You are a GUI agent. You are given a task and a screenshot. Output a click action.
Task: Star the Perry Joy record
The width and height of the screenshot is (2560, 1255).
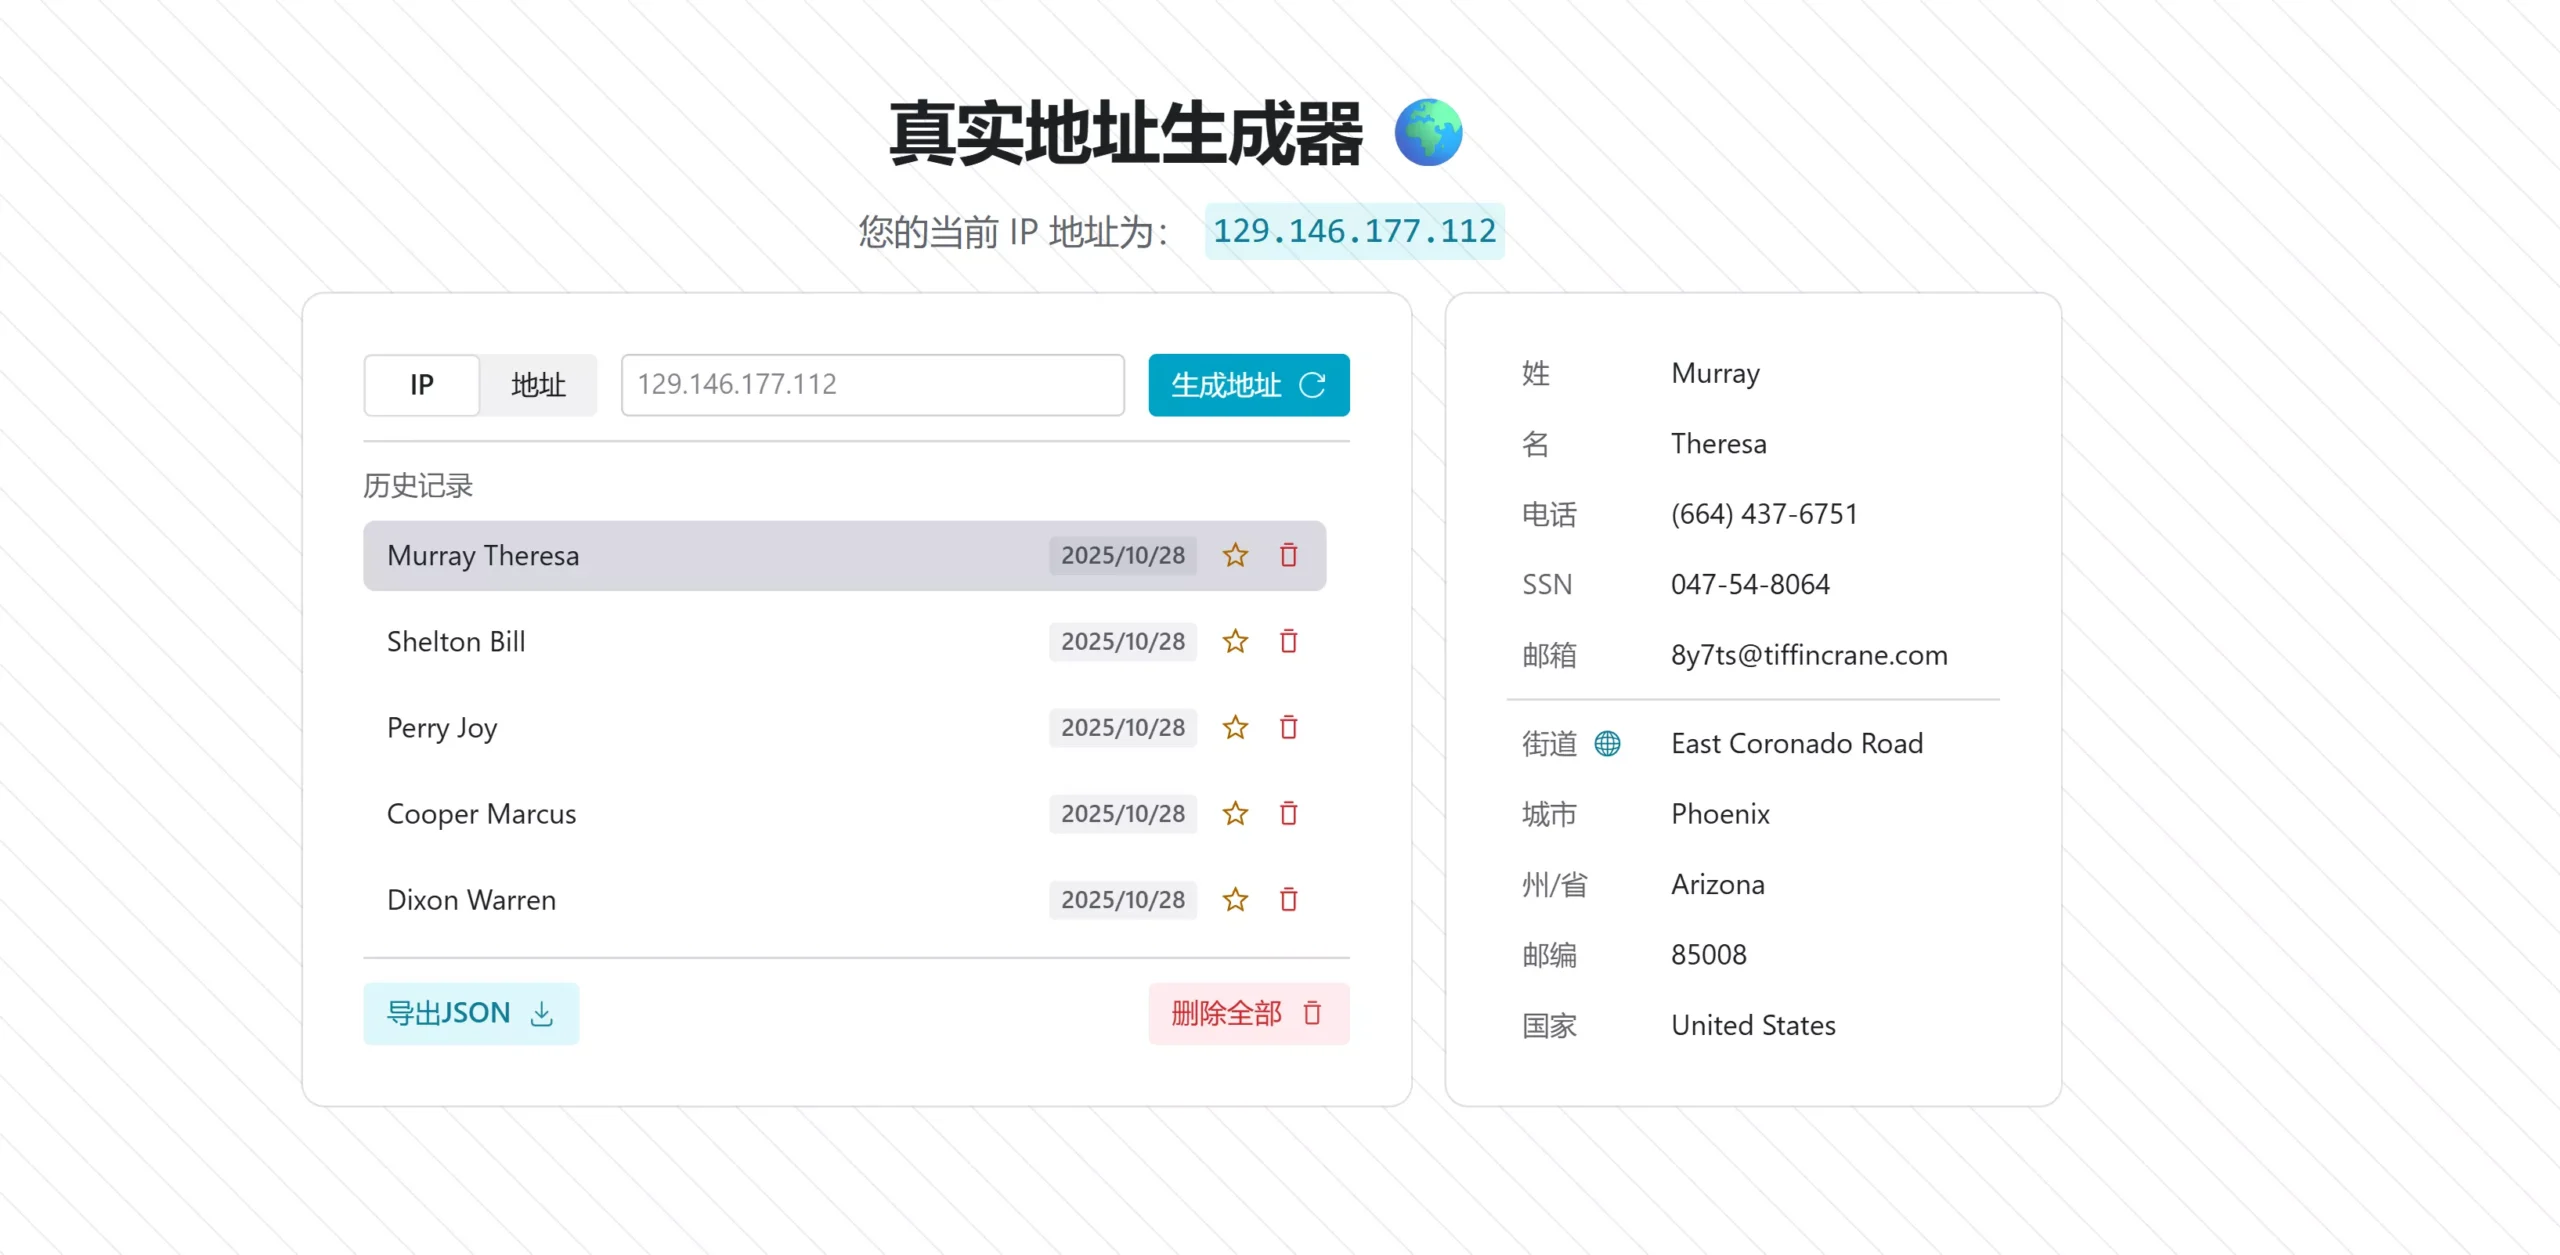click(1235, 728)
